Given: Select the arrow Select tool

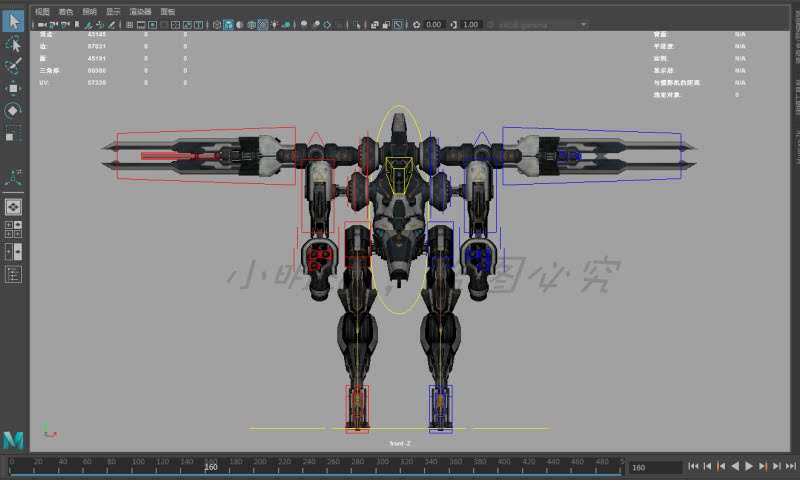Looking at the screenshot, I should click(13, 21).
